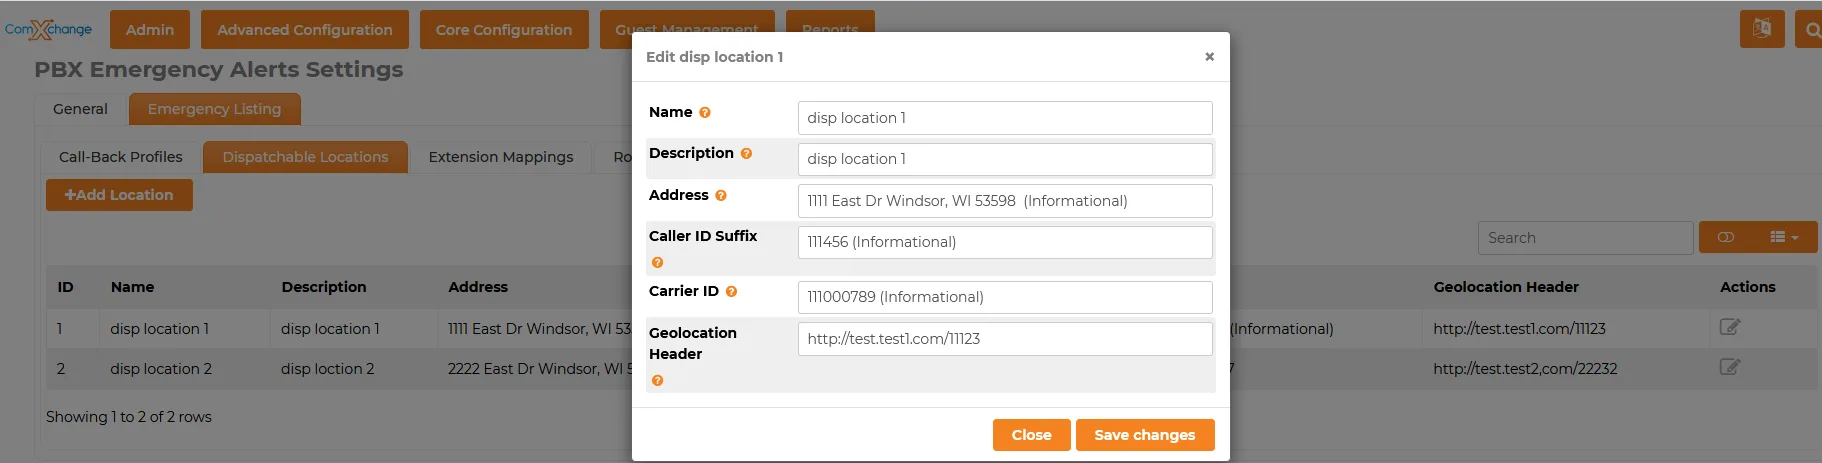Click into the Carrier ID input field
1822x463 pixels.
pos(1005,297)
